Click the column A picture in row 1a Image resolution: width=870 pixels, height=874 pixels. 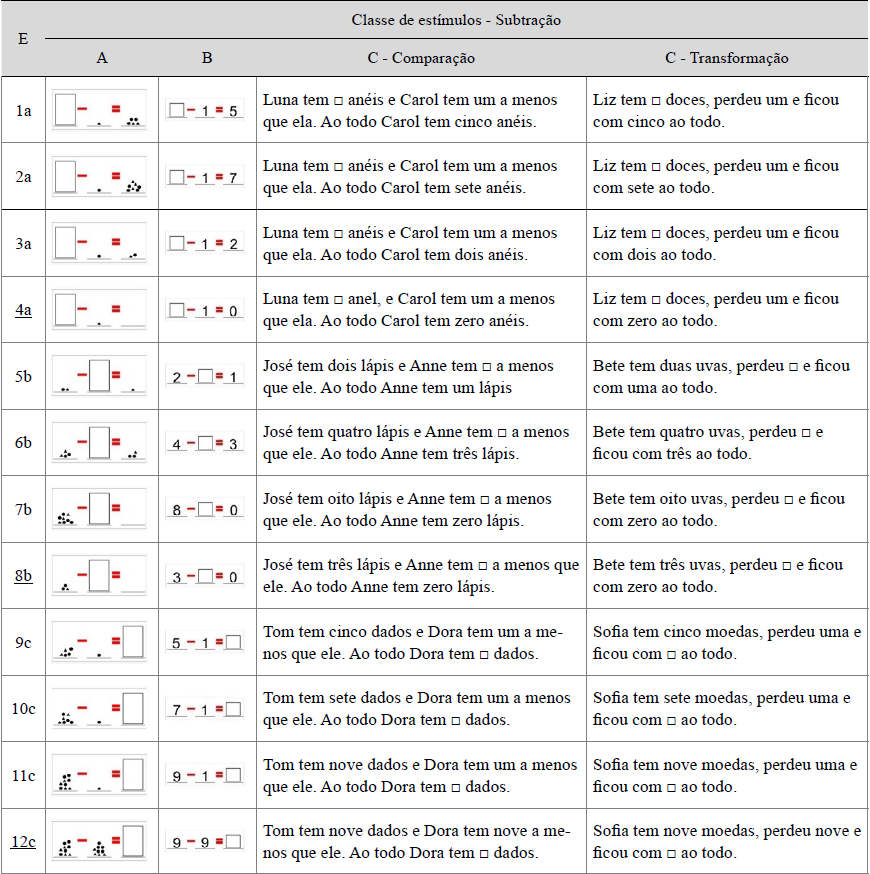tap(100, 110)
